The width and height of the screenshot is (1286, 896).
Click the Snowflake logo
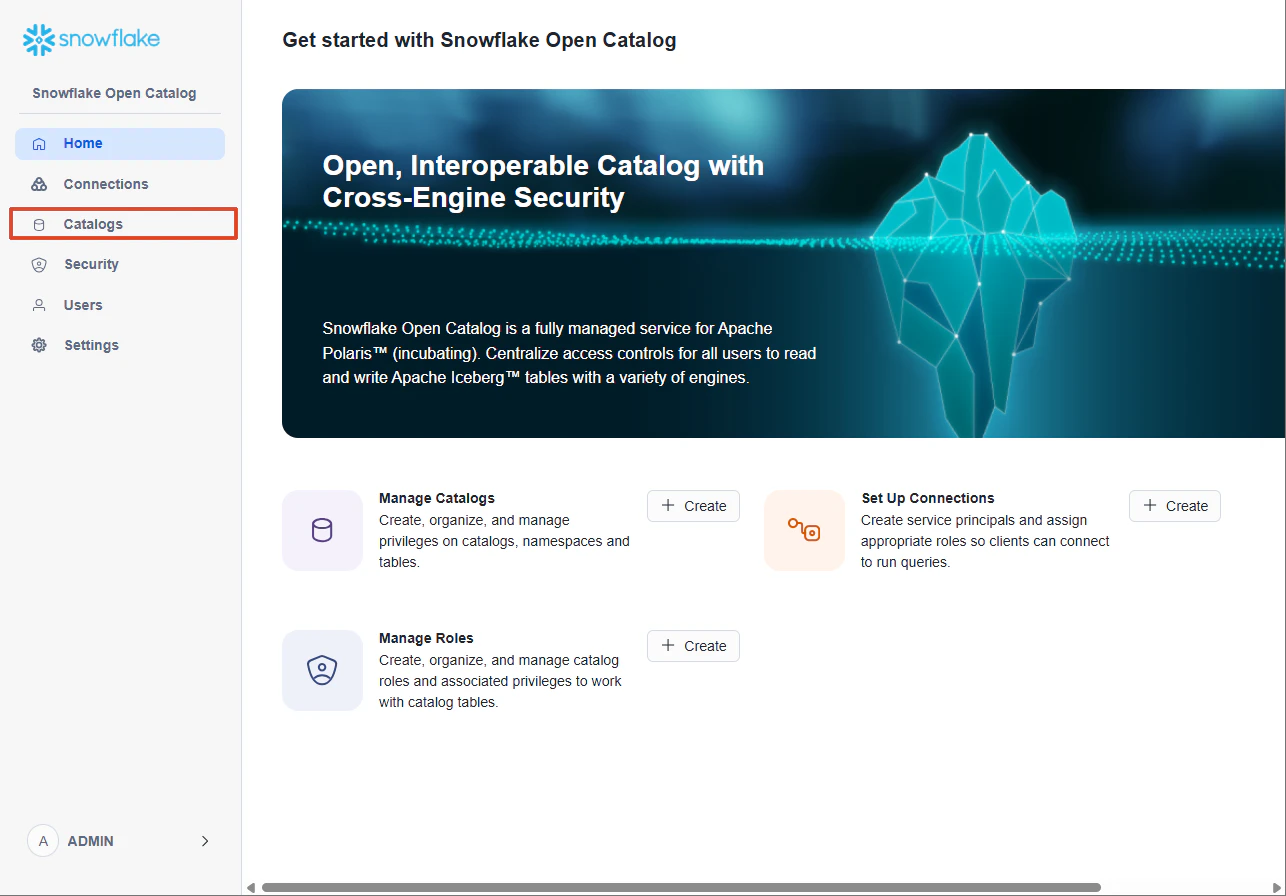[91, 39]
